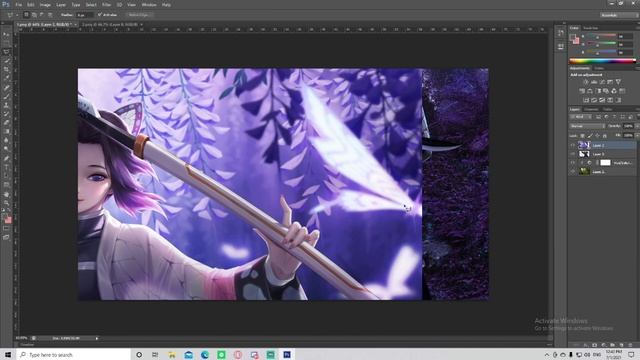Add a Brightness/Contrast adjustment
This screenshot has width=640, height=360.
coord(586,82)
